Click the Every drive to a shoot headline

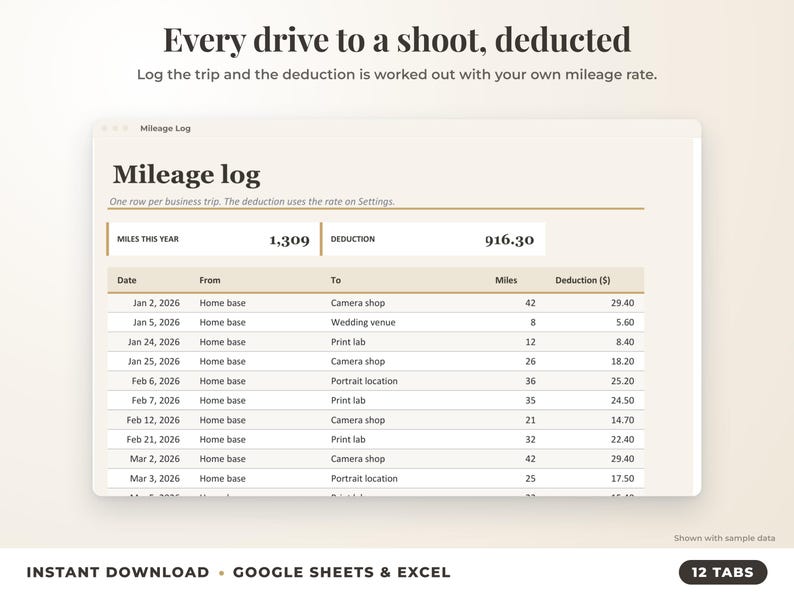point(397,39)
